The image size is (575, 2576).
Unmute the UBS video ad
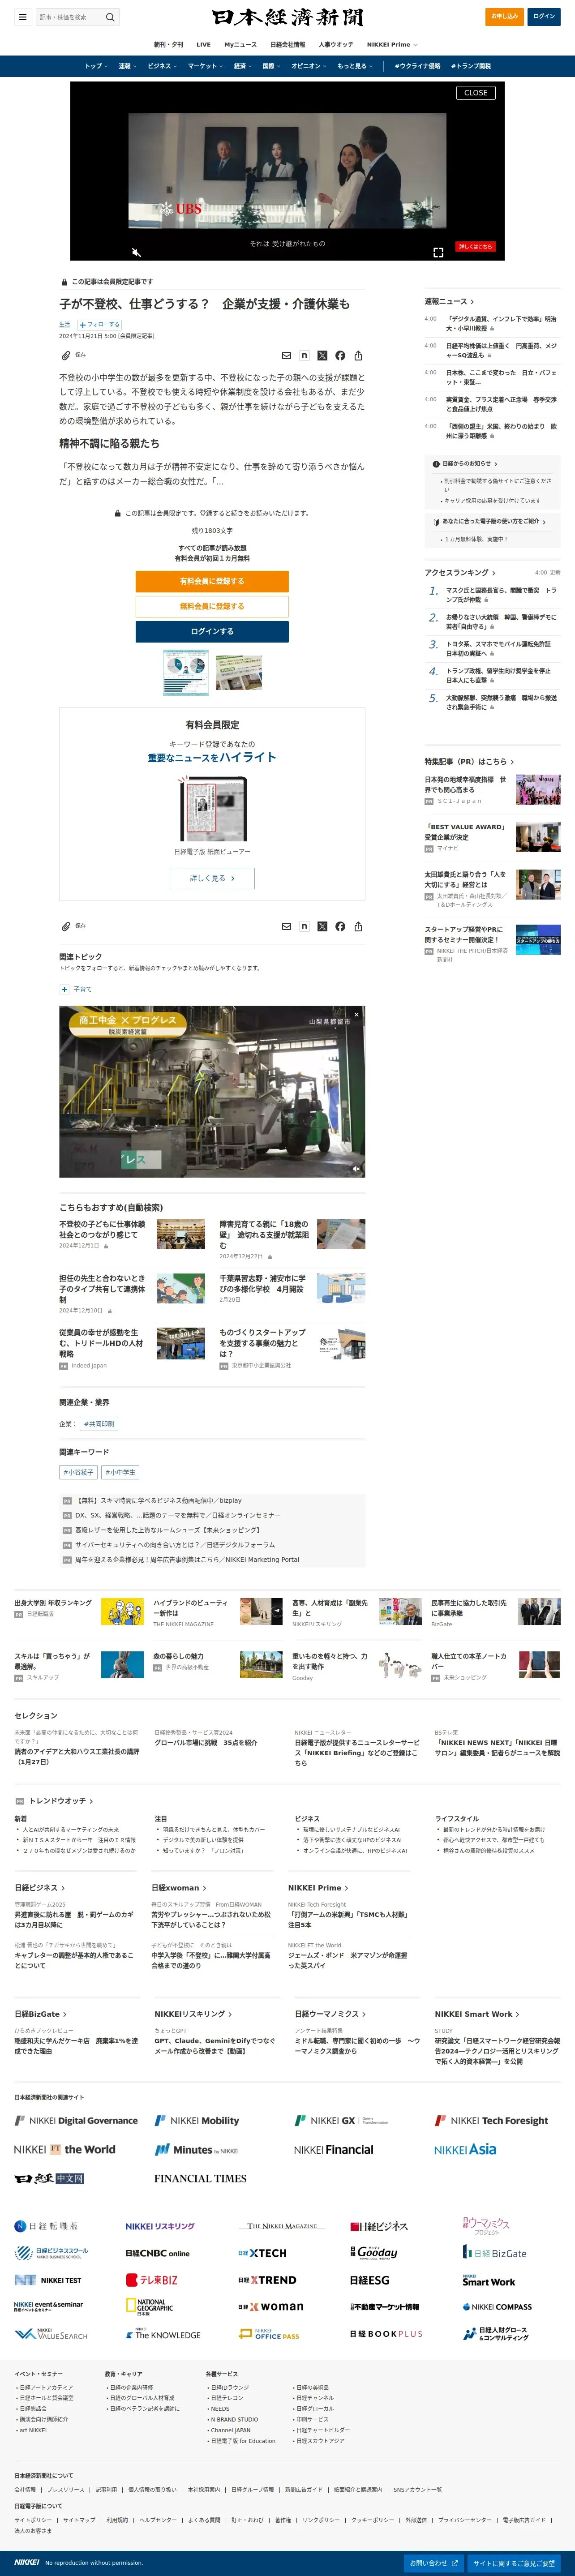coord(137,252)
